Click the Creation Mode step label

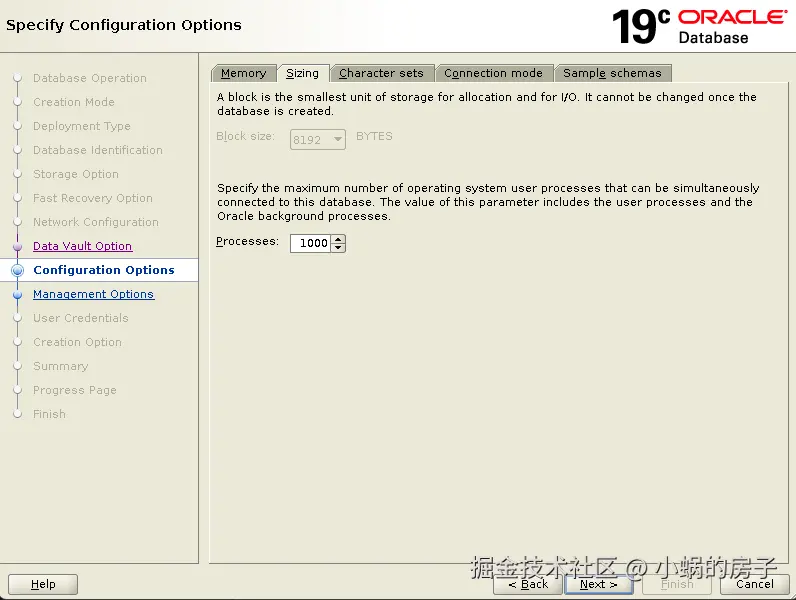tap(74, 102)
